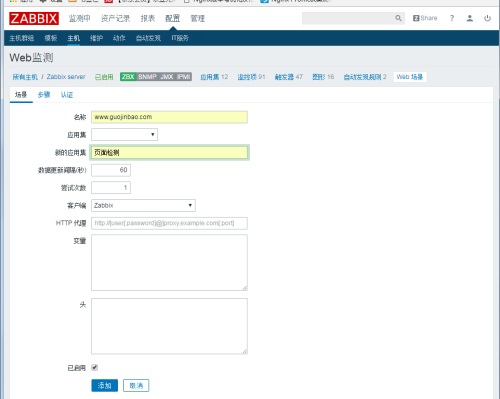This screenshot has height=399, width=500.
Task: Click the 新的应用集 input field
Action: 169,153
